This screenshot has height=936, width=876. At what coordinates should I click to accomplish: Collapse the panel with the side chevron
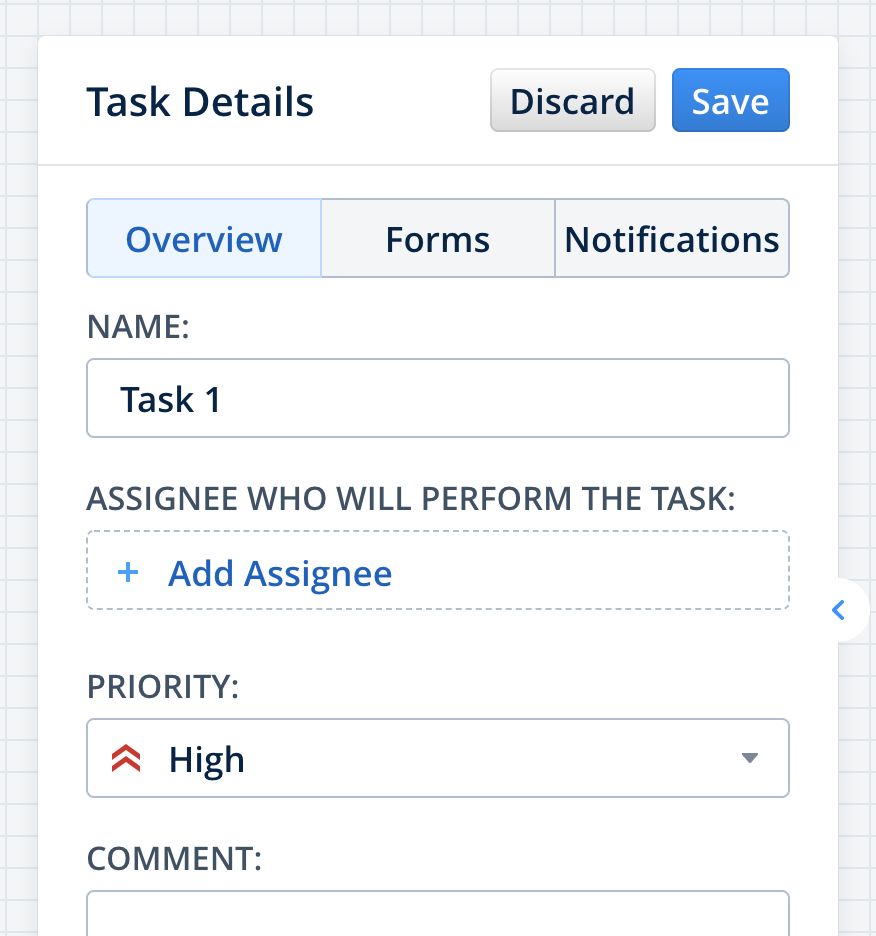coord(839,609)
